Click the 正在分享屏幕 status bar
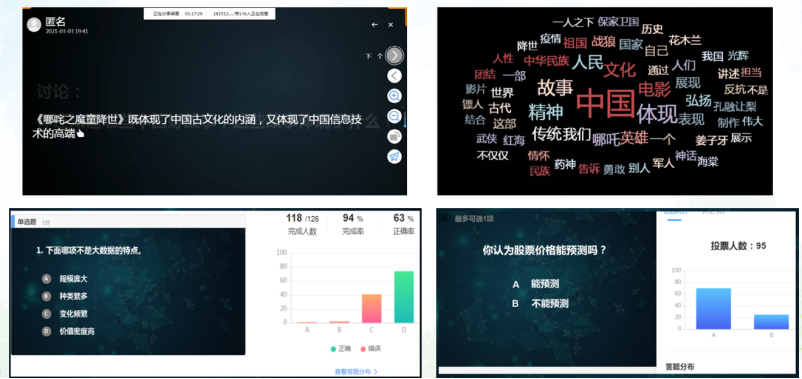 [x=209, y=14]
